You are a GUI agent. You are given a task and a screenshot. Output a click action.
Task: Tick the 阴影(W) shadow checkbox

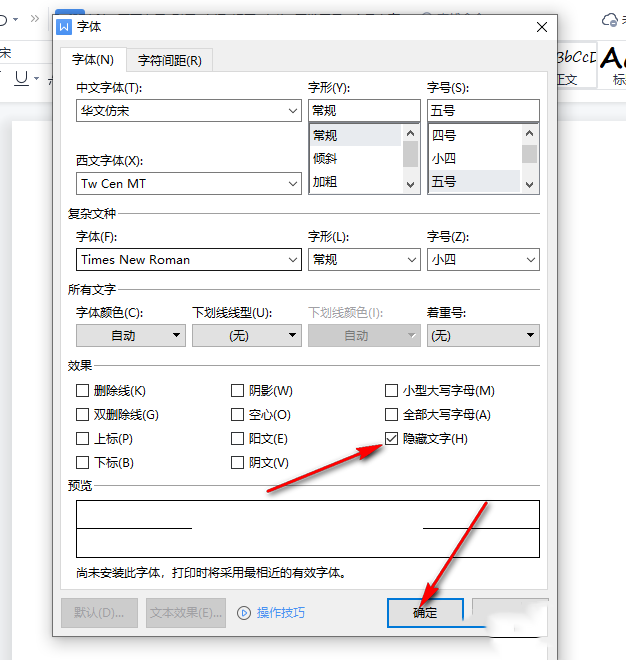(x=238, y=391)
